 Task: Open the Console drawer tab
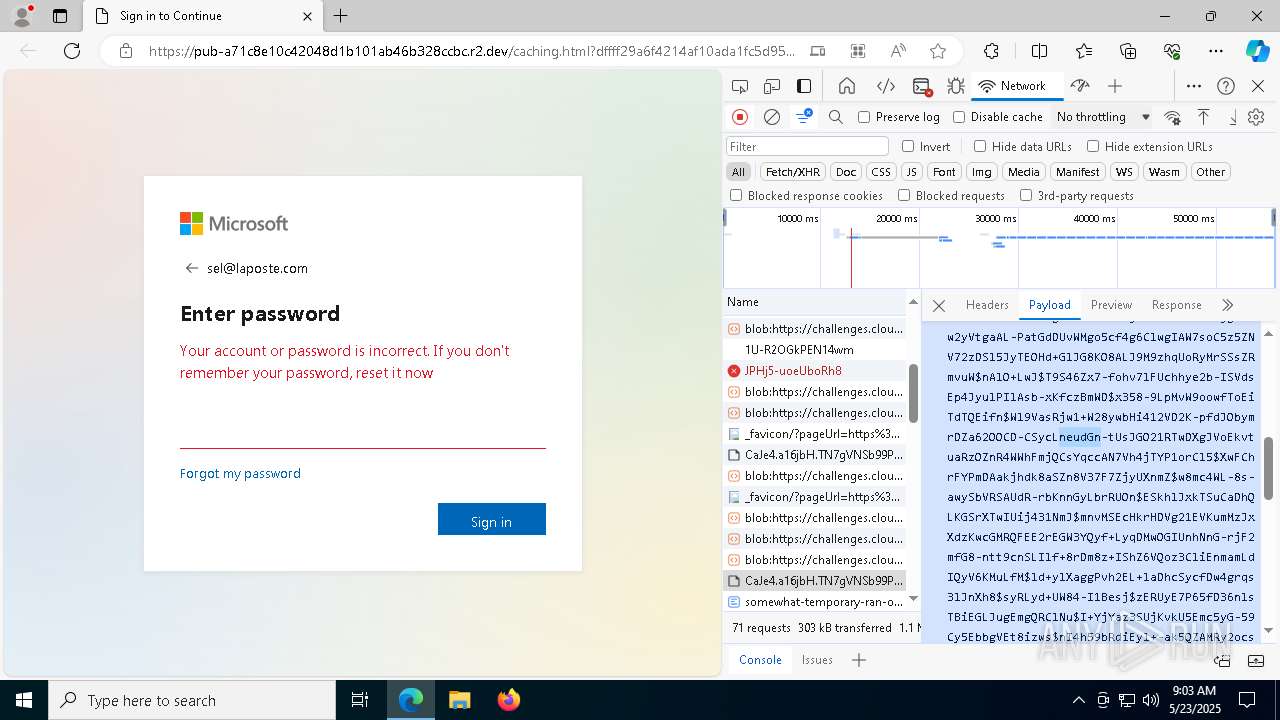coord(760,660)
